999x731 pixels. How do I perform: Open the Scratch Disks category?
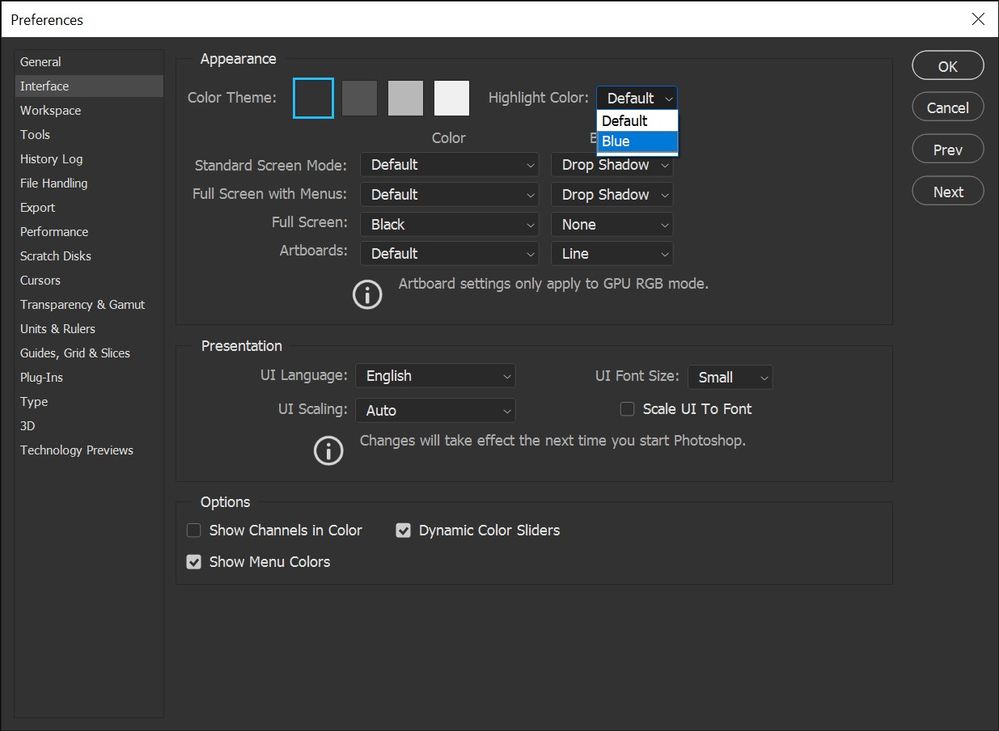(x=89, y=256)
